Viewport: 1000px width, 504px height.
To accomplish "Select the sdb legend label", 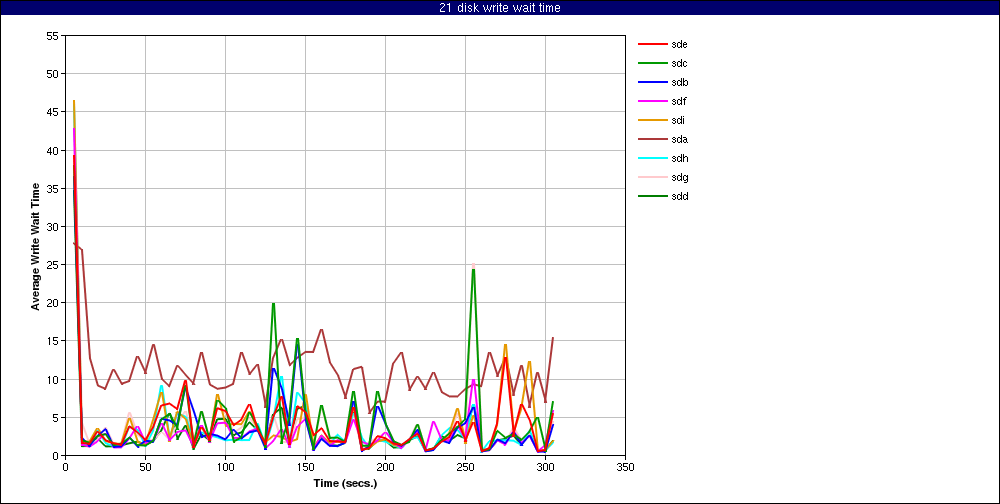I will tap(679, 82).
